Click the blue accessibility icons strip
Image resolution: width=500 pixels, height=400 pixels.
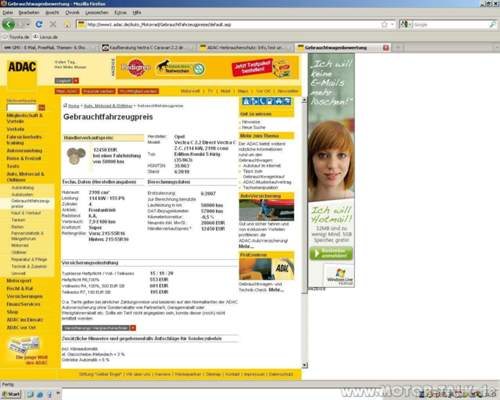[x=267, y=101]
